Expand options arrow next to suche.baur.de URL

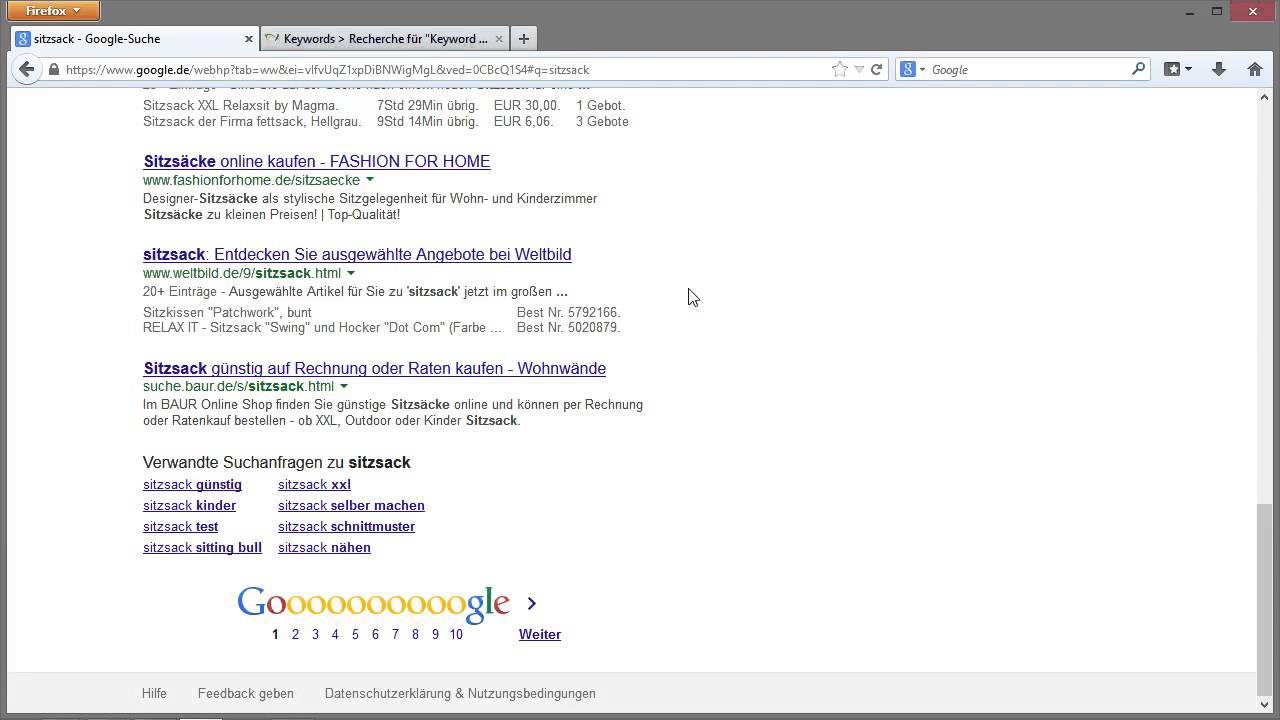pos(344,386)
